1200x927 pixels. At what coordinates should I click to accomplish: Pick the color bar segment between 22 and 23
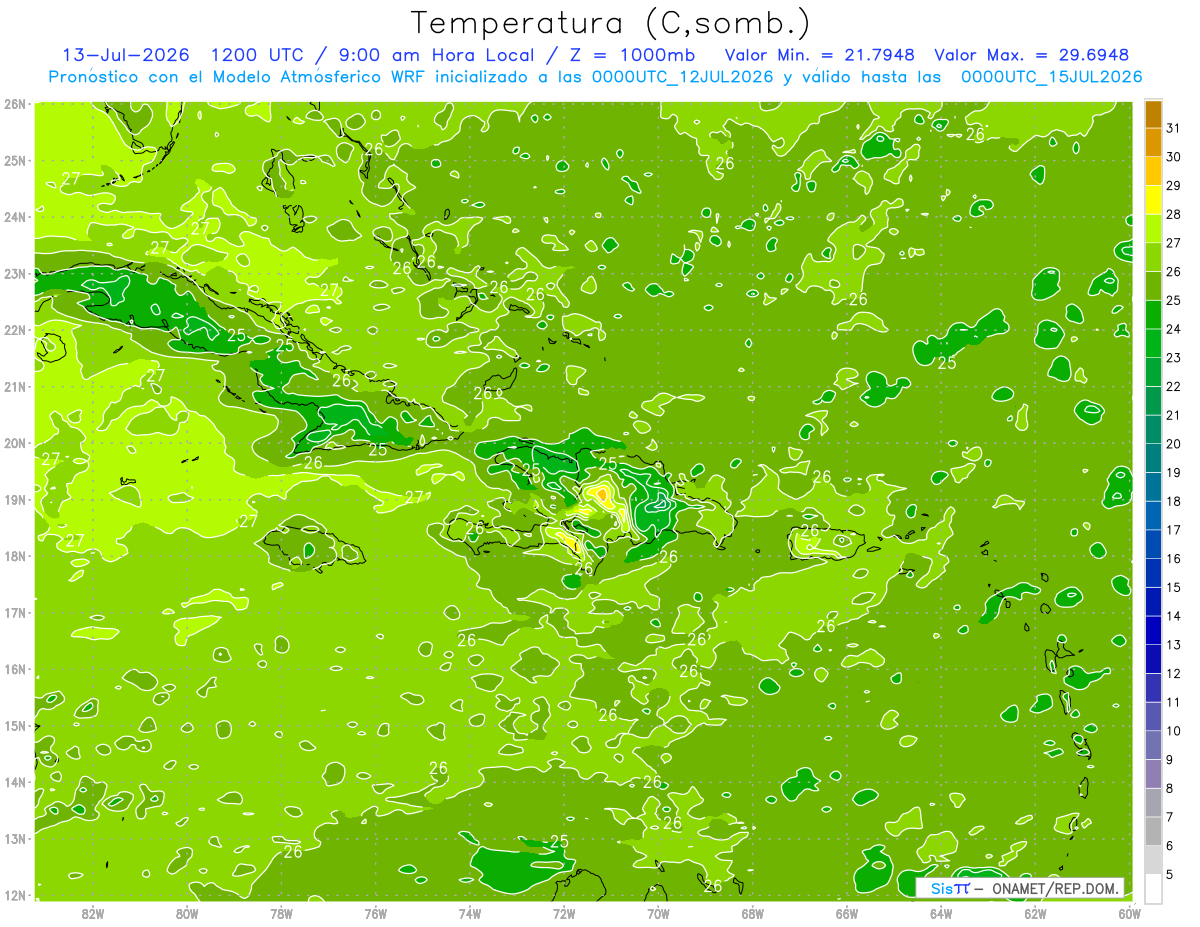coord(1152,372)
